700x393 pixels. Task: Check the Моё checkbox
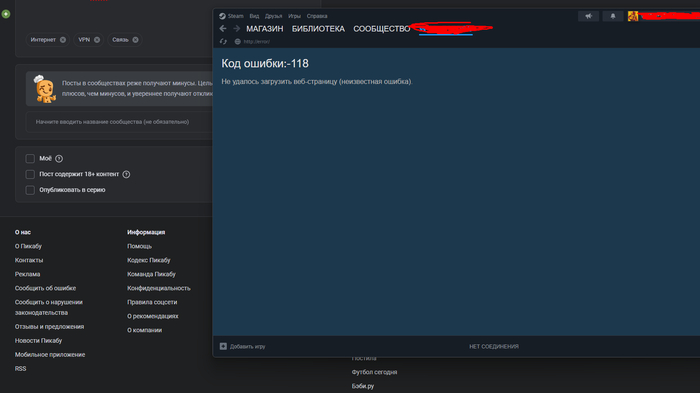click(x=30, y=159)
